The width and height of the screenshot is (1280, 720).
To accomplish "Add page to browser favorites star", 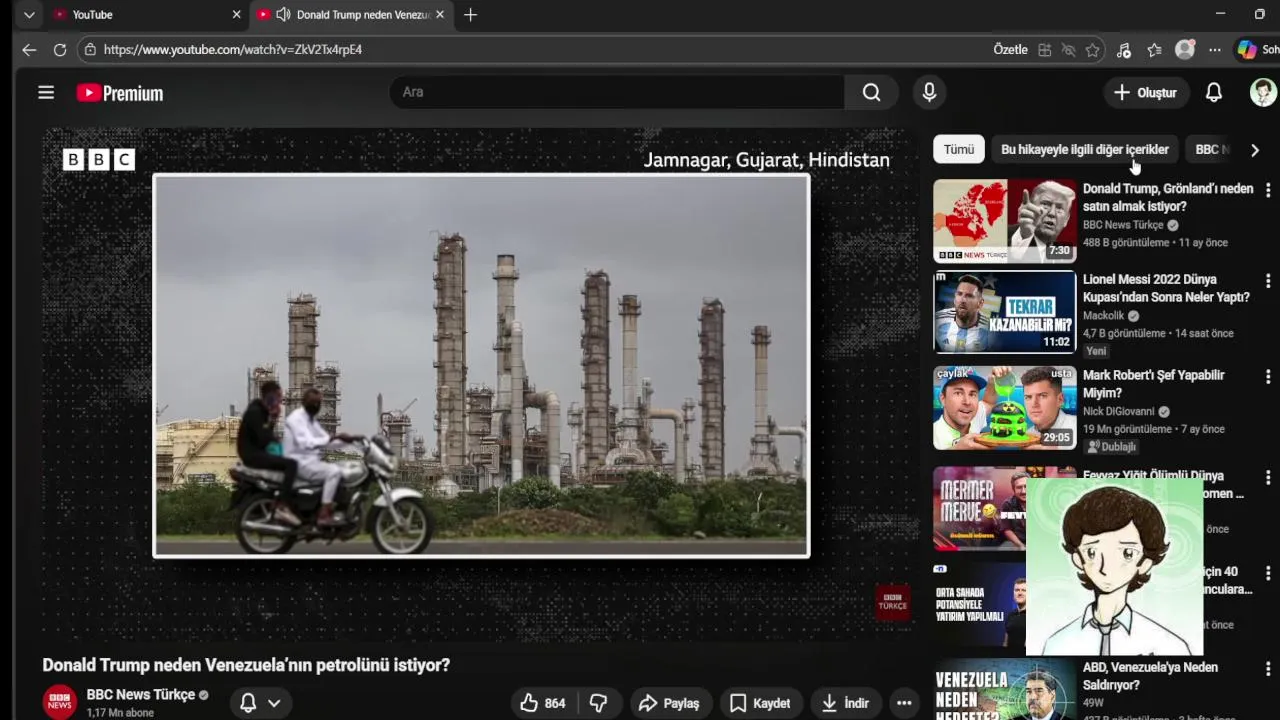I will tap(1093, 50).
